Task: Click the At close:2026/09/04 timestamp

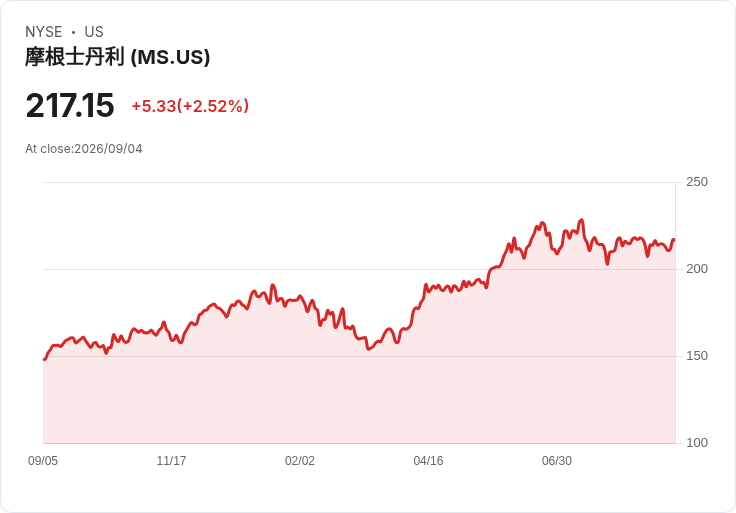Action: tap(84, 149)
